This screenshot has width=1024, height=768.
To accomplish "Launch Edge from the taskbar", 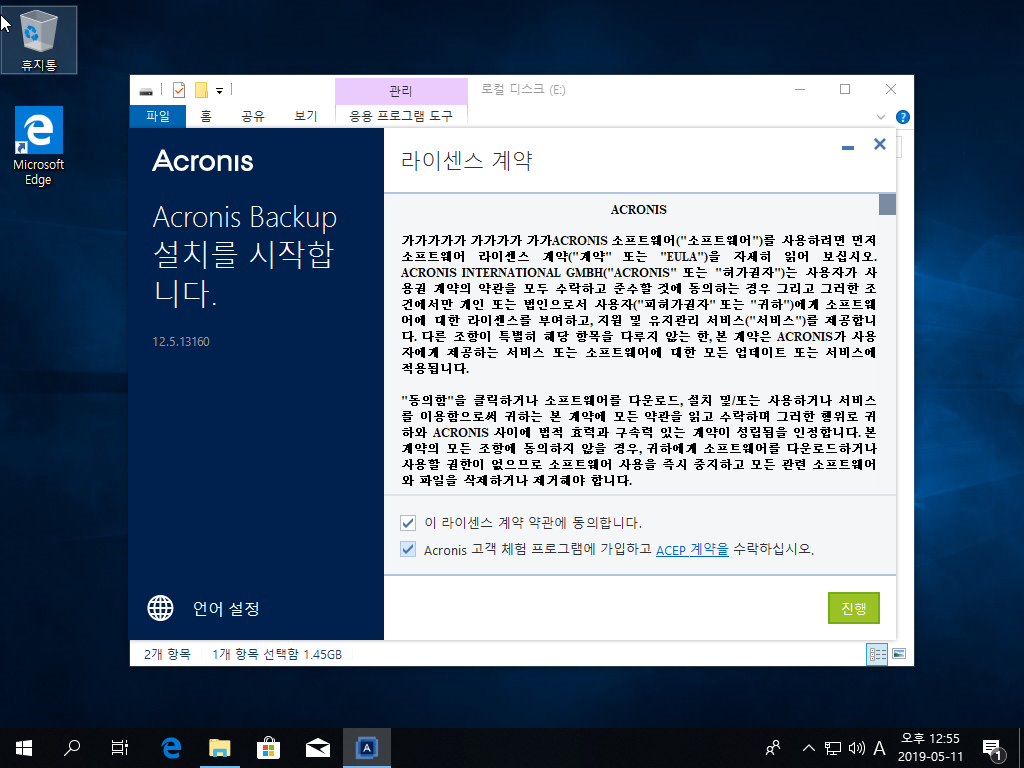I will 170,748.
